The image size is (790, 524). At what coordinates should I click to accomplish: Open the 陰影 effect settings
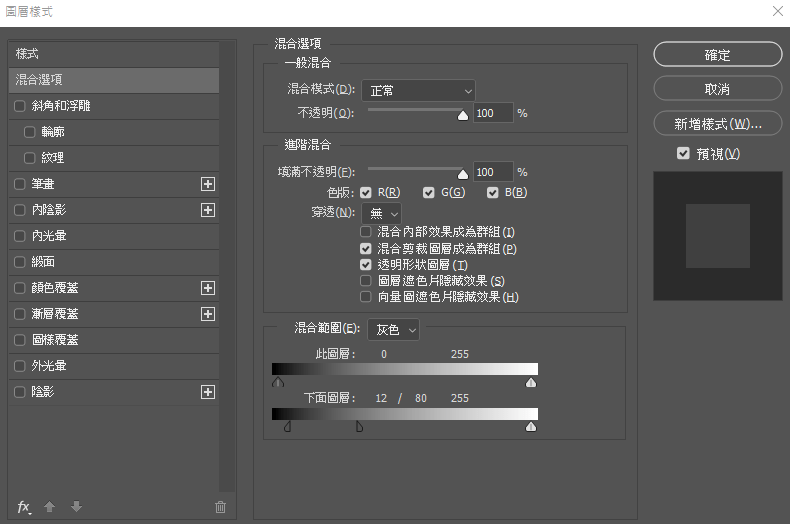point(43,392)
